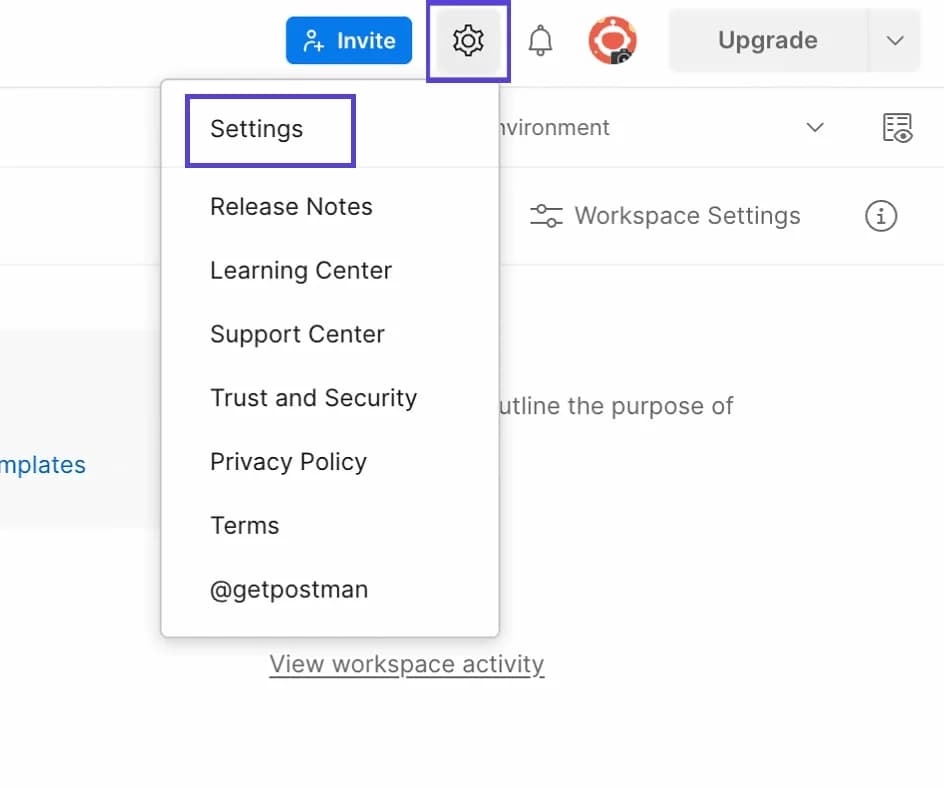
Task: Open Release Notes
Action: pyautogui.click(x=291, y=207)
